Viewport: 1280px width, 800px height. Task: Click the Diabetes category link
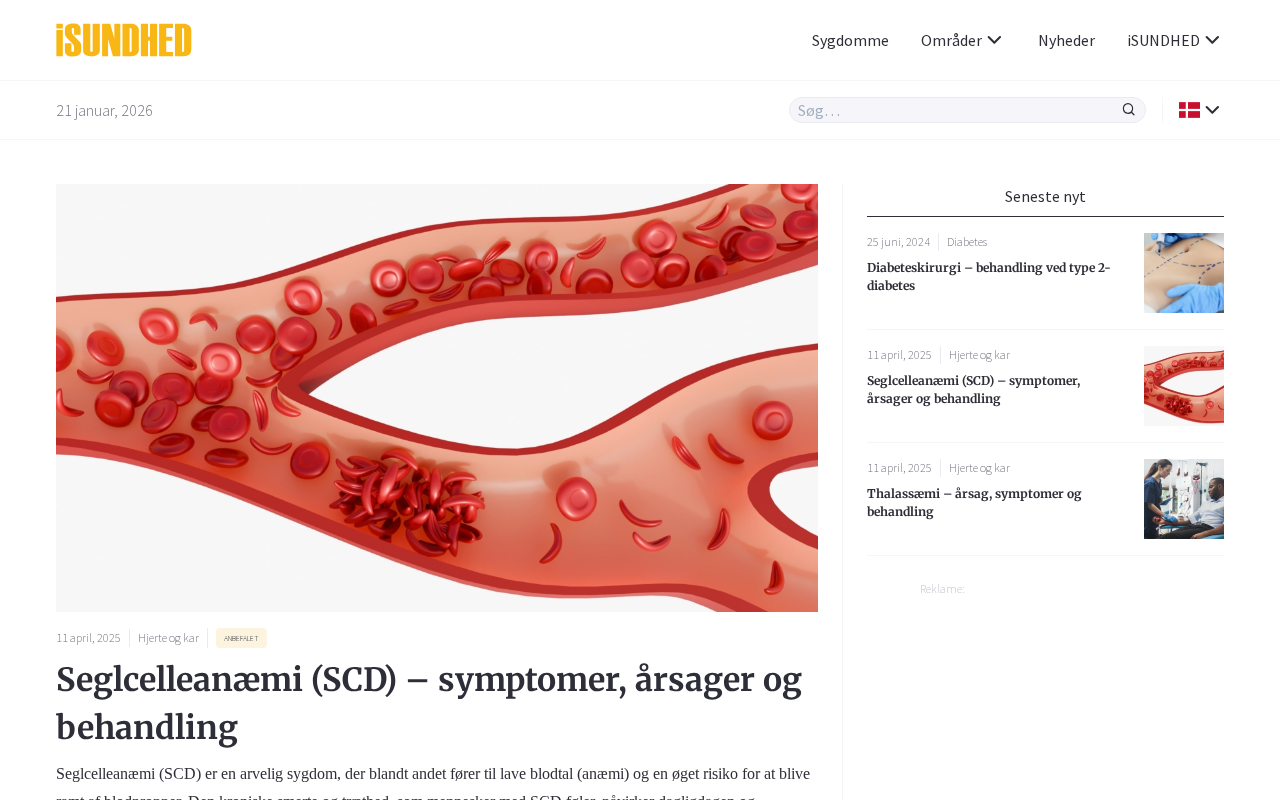967,242
